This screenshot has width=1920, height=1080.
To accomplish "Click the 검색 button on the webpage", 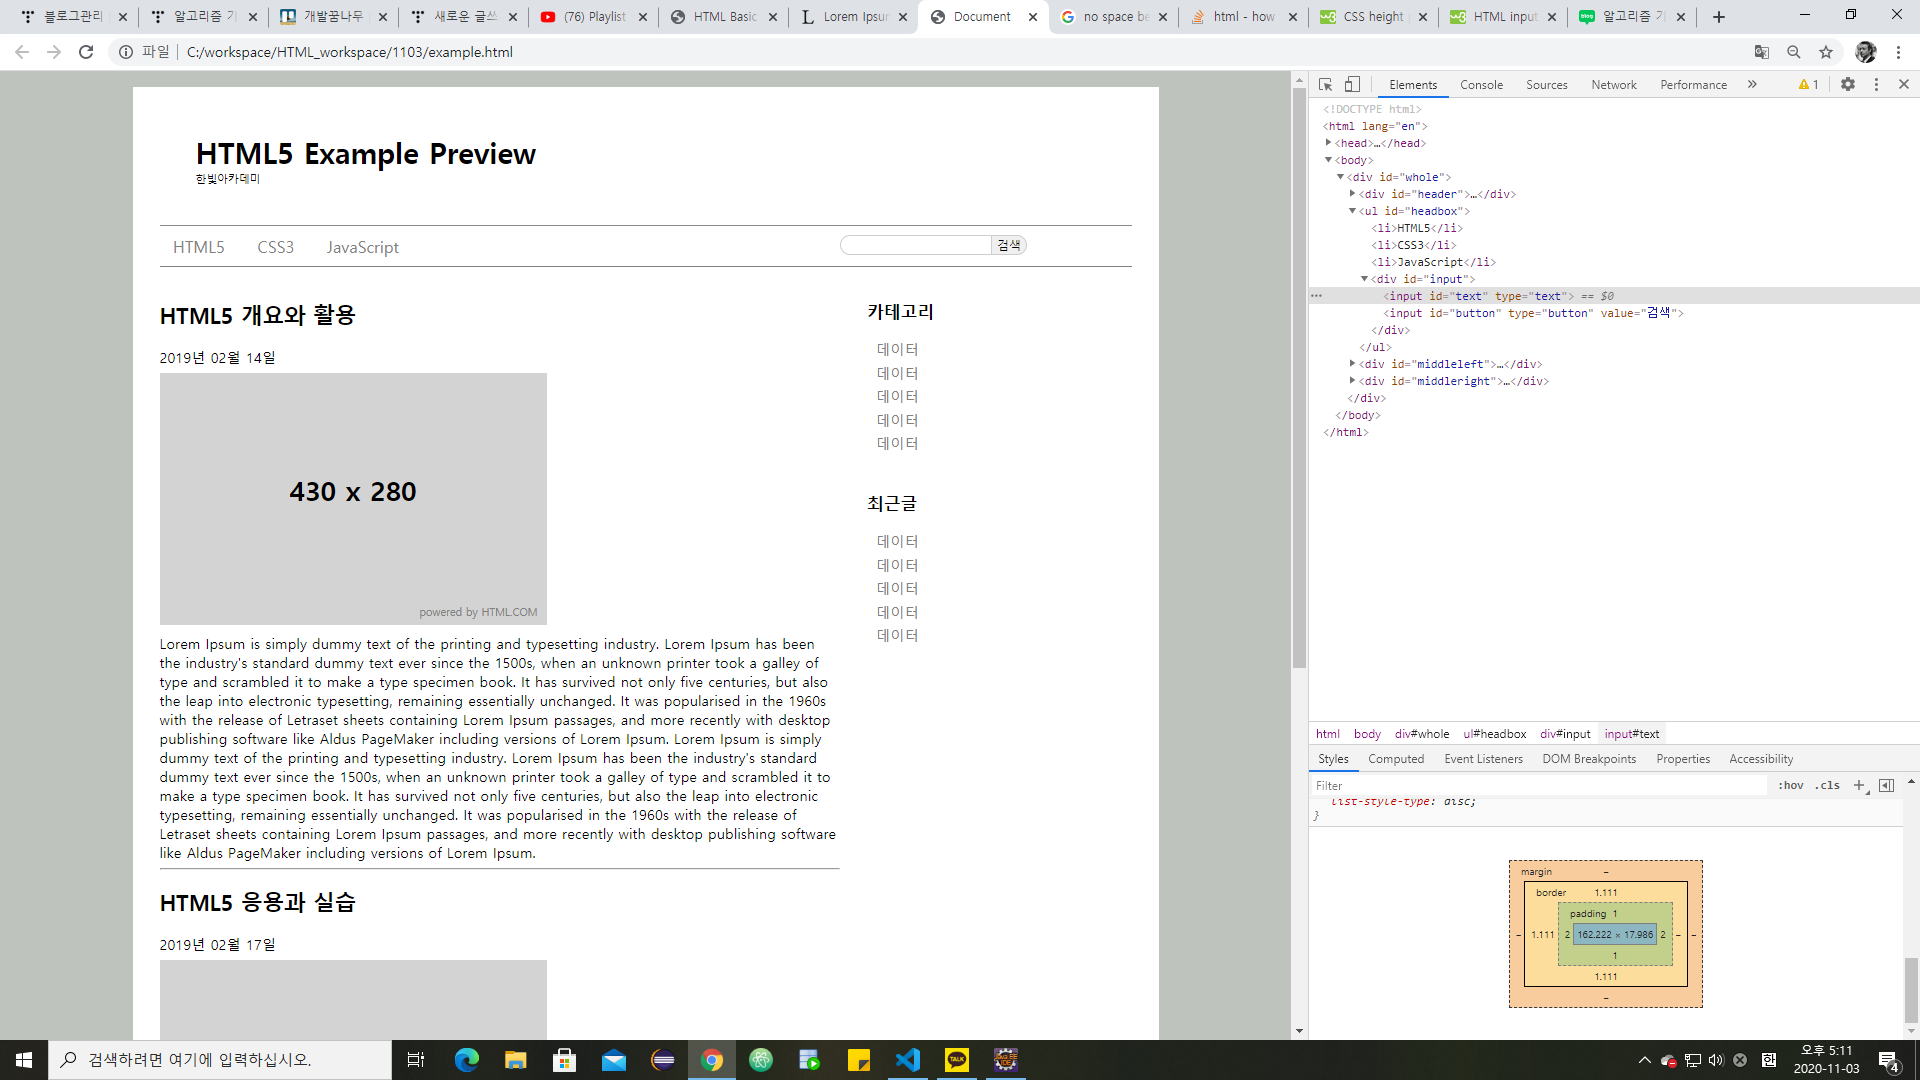I will tap(1009, 246).
